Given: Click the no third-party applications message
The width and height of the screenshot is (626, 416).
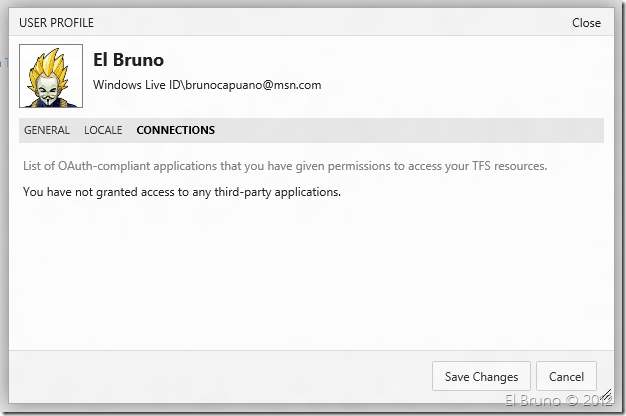Looking at the screenshot, I should pos(181,191).
